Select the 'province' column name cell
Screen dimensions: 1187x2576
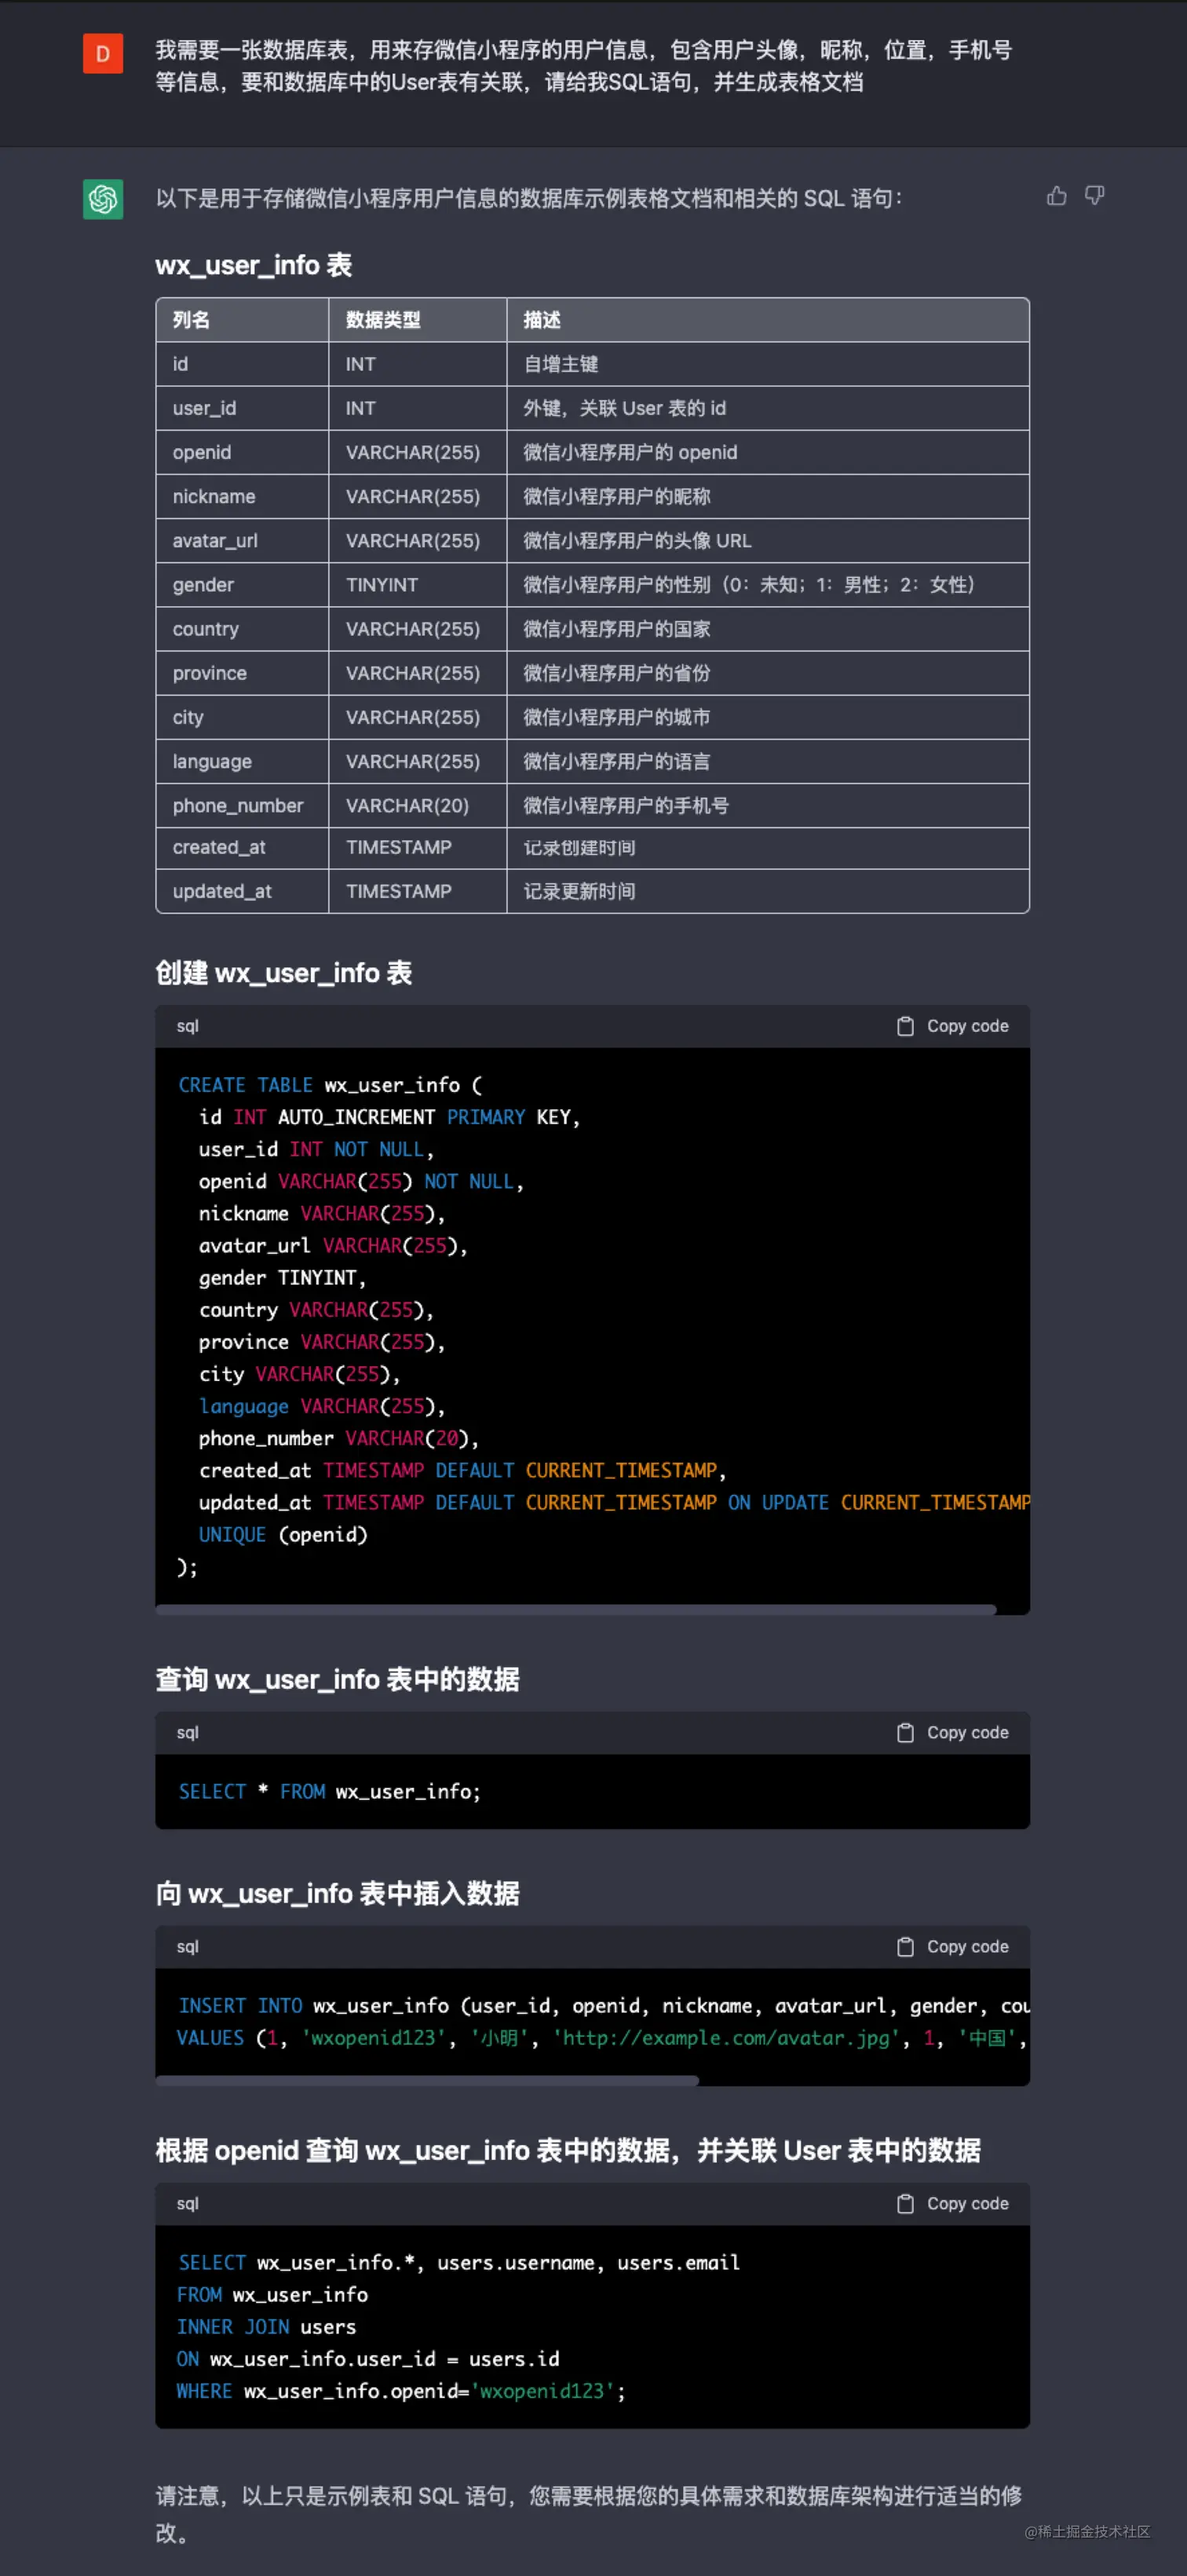[242, 672]
